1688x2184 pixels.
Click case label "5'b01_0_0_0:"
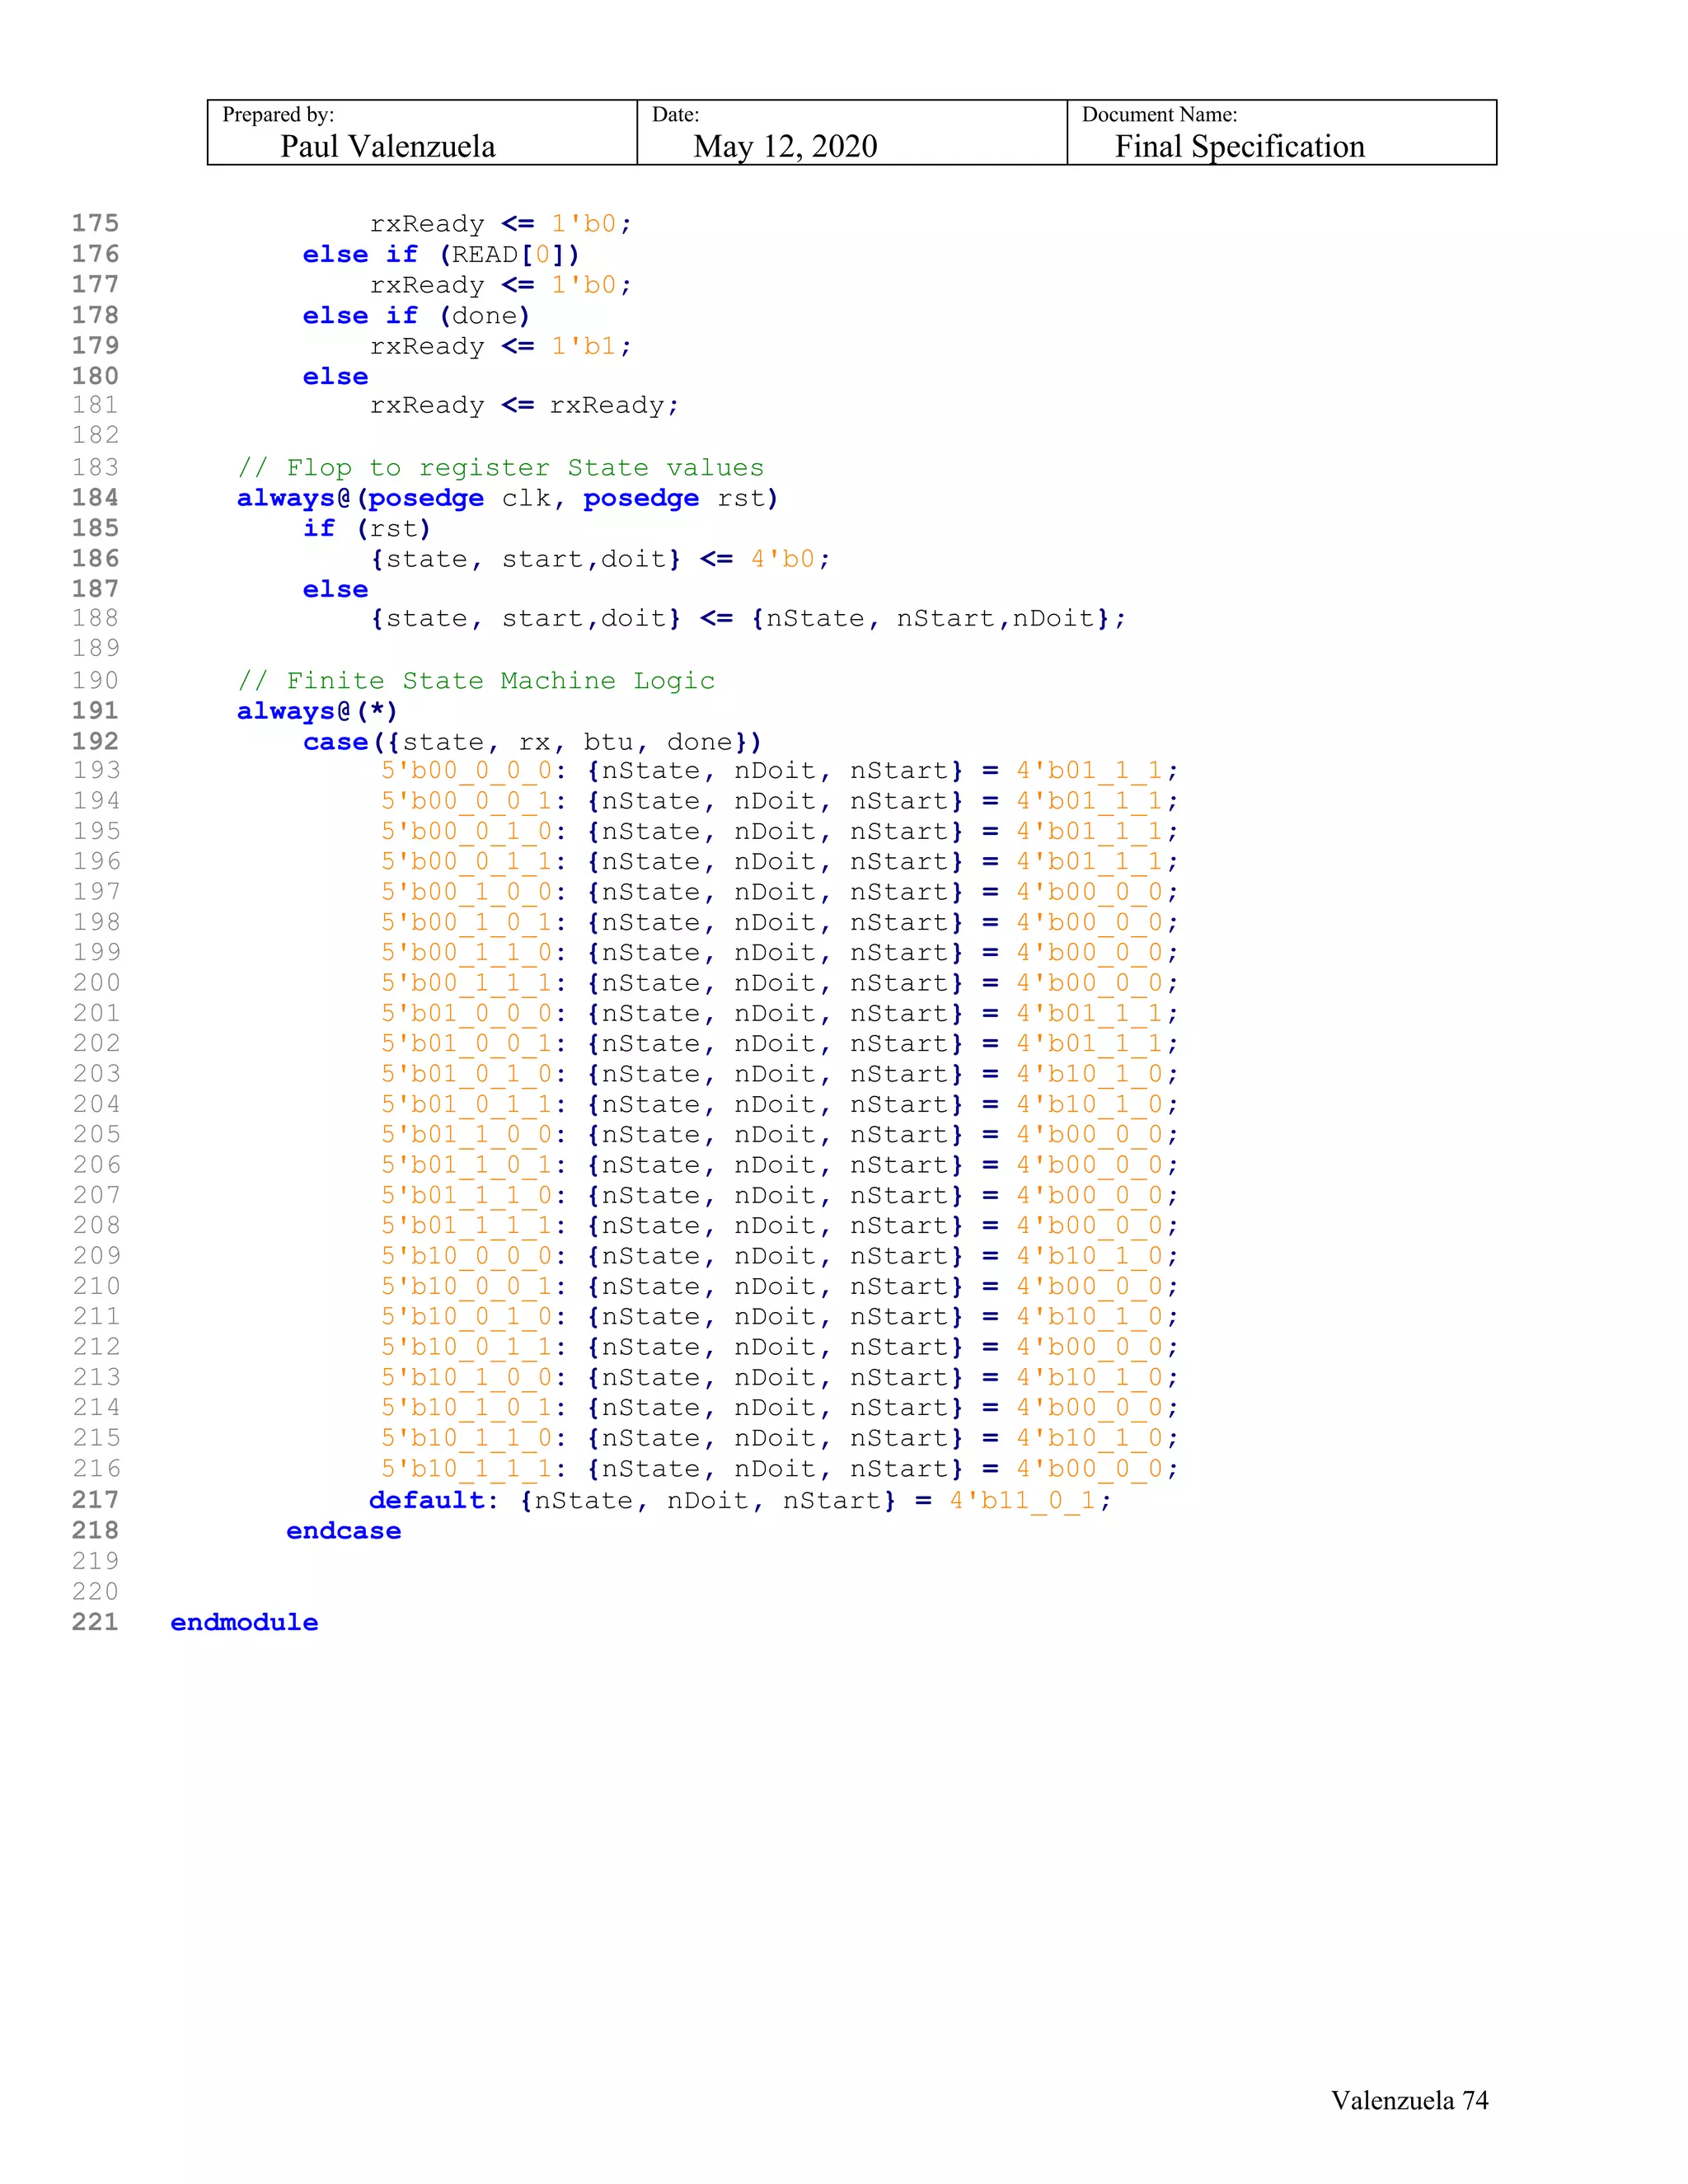click(474, 1013)
